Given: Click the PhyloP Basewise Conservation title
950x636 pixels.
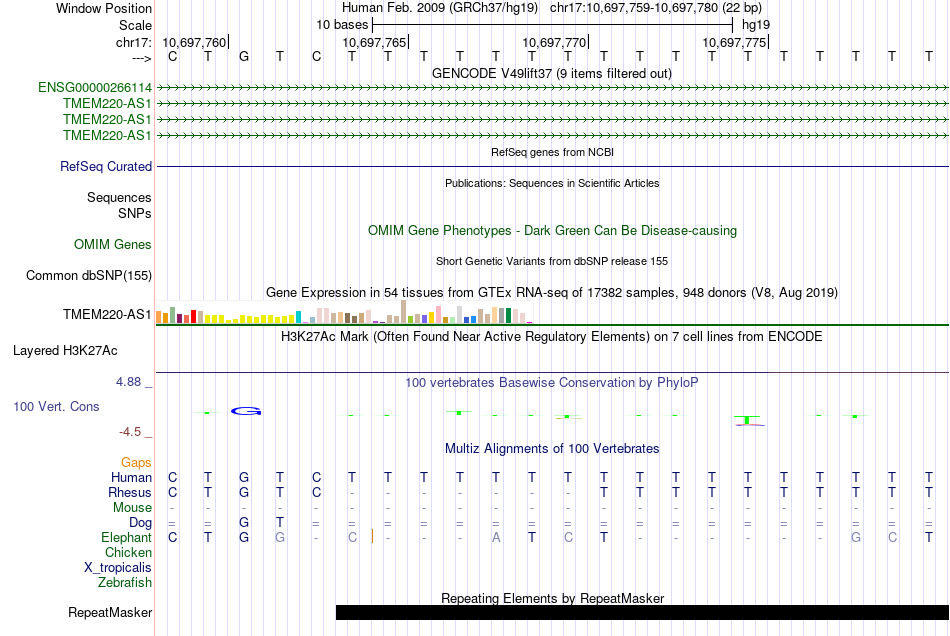Looking at the screenshot, I should pyautogui.click(x=552, y=383).
